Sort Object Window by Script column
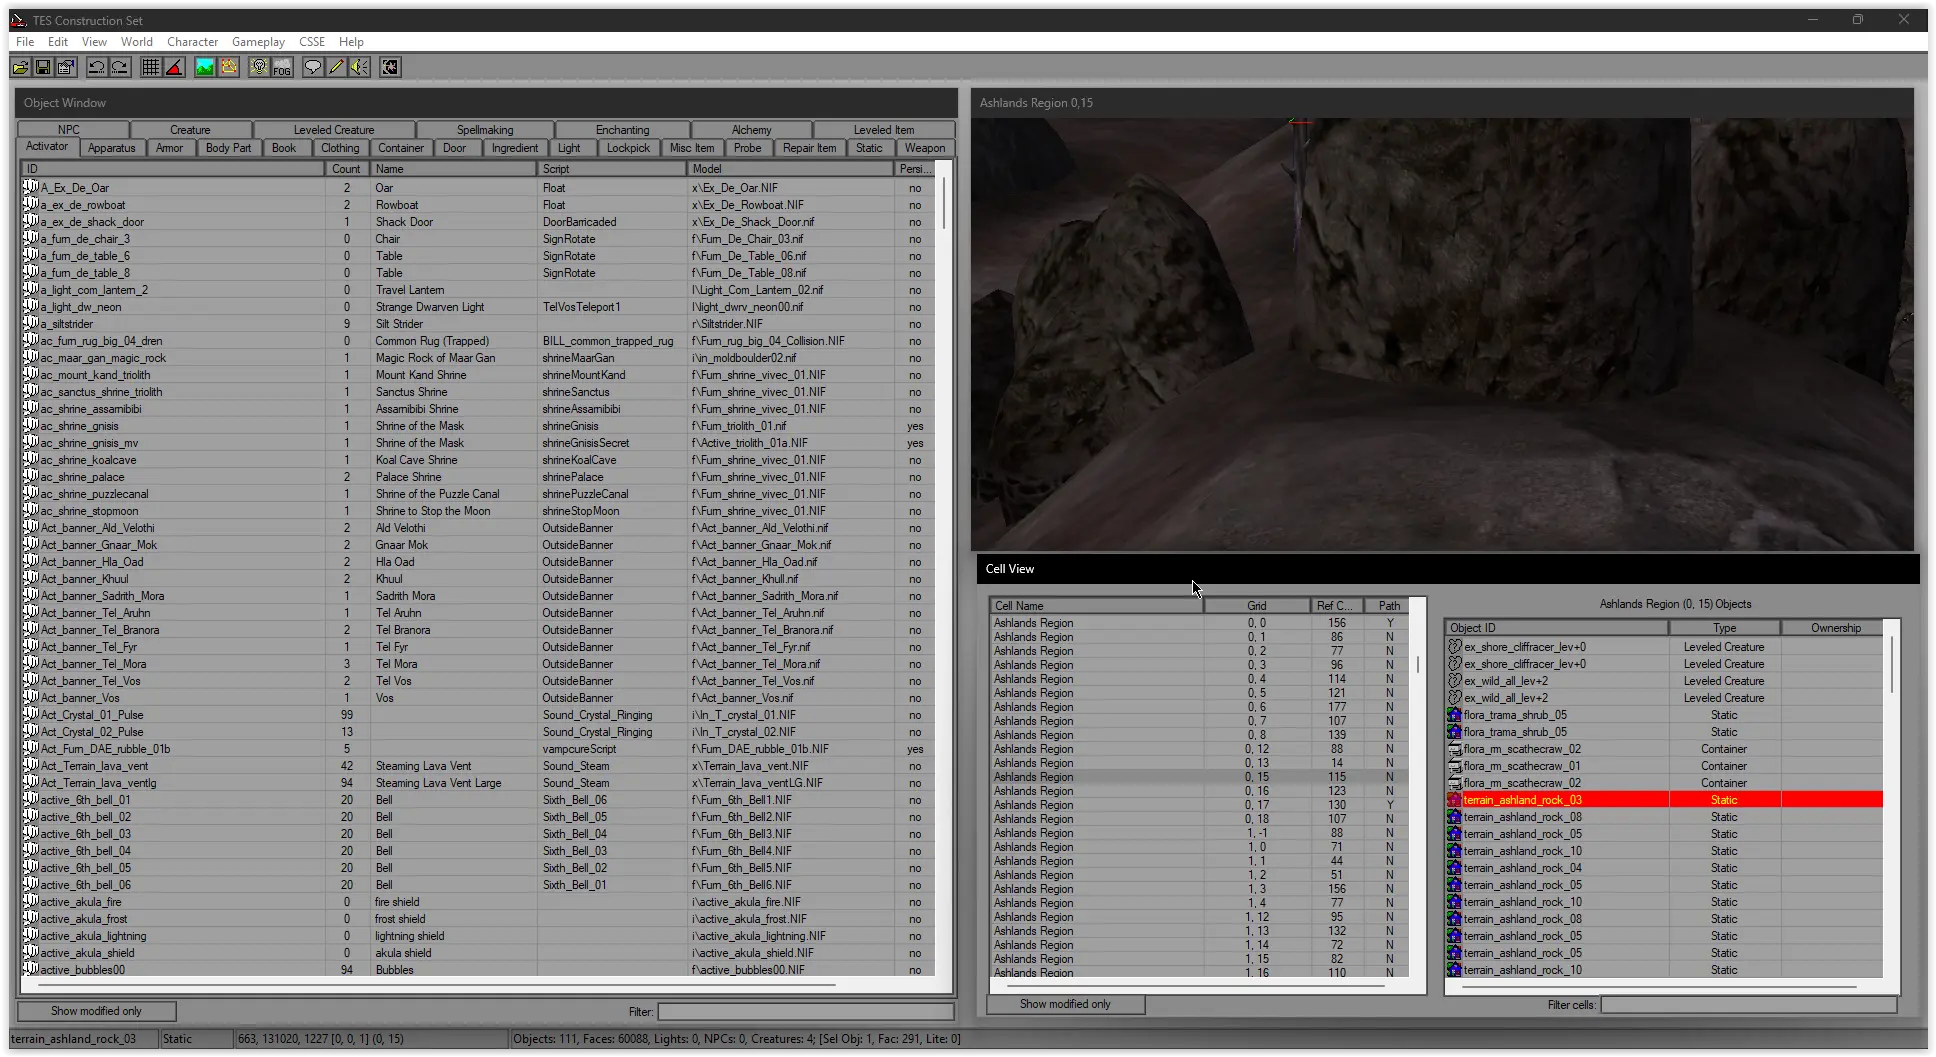This screenshot has width=1936, height=1057. point(611,169)
